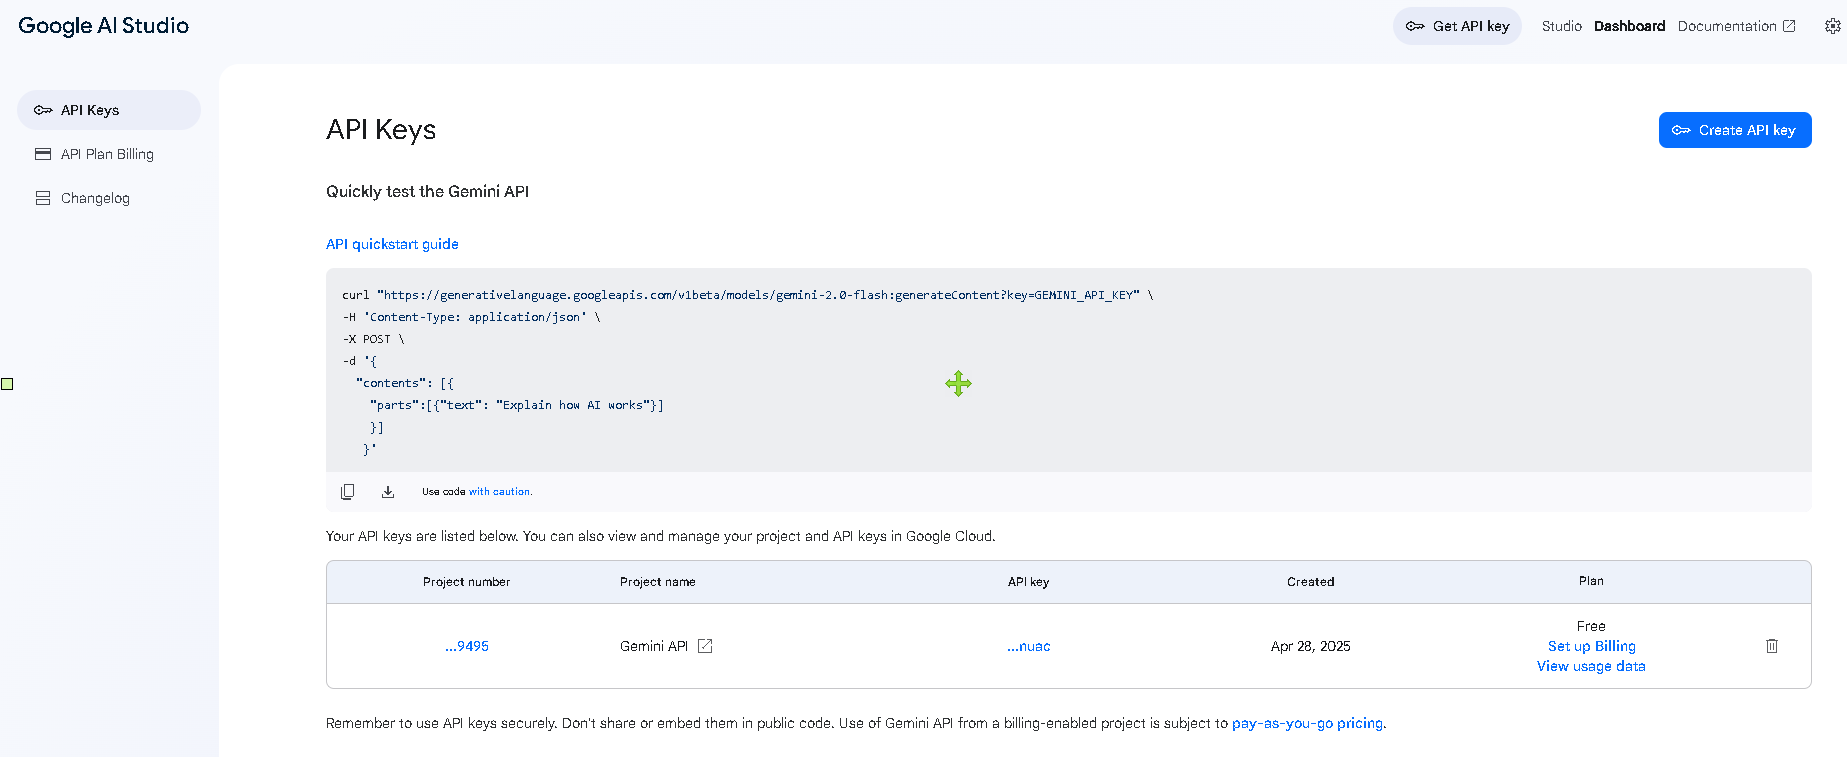The image size is (1847, 757).
Task: Click the Plan column header
Action: pos(1591,581)
